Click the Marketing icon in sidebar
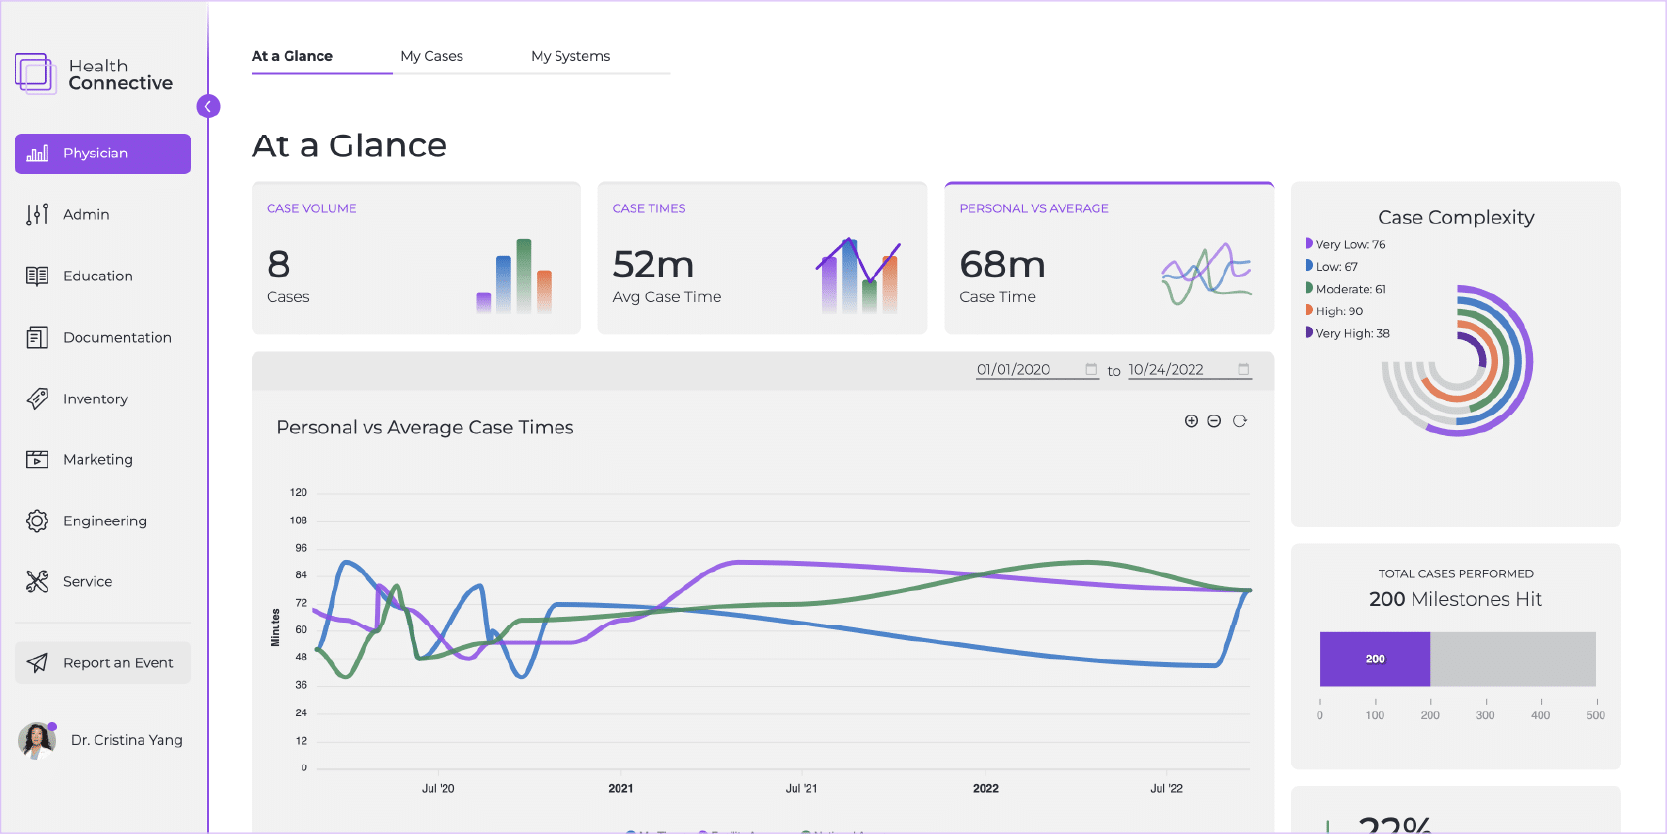The width and height of the screenshot is (1667, 834). click(x=37, y=460)
